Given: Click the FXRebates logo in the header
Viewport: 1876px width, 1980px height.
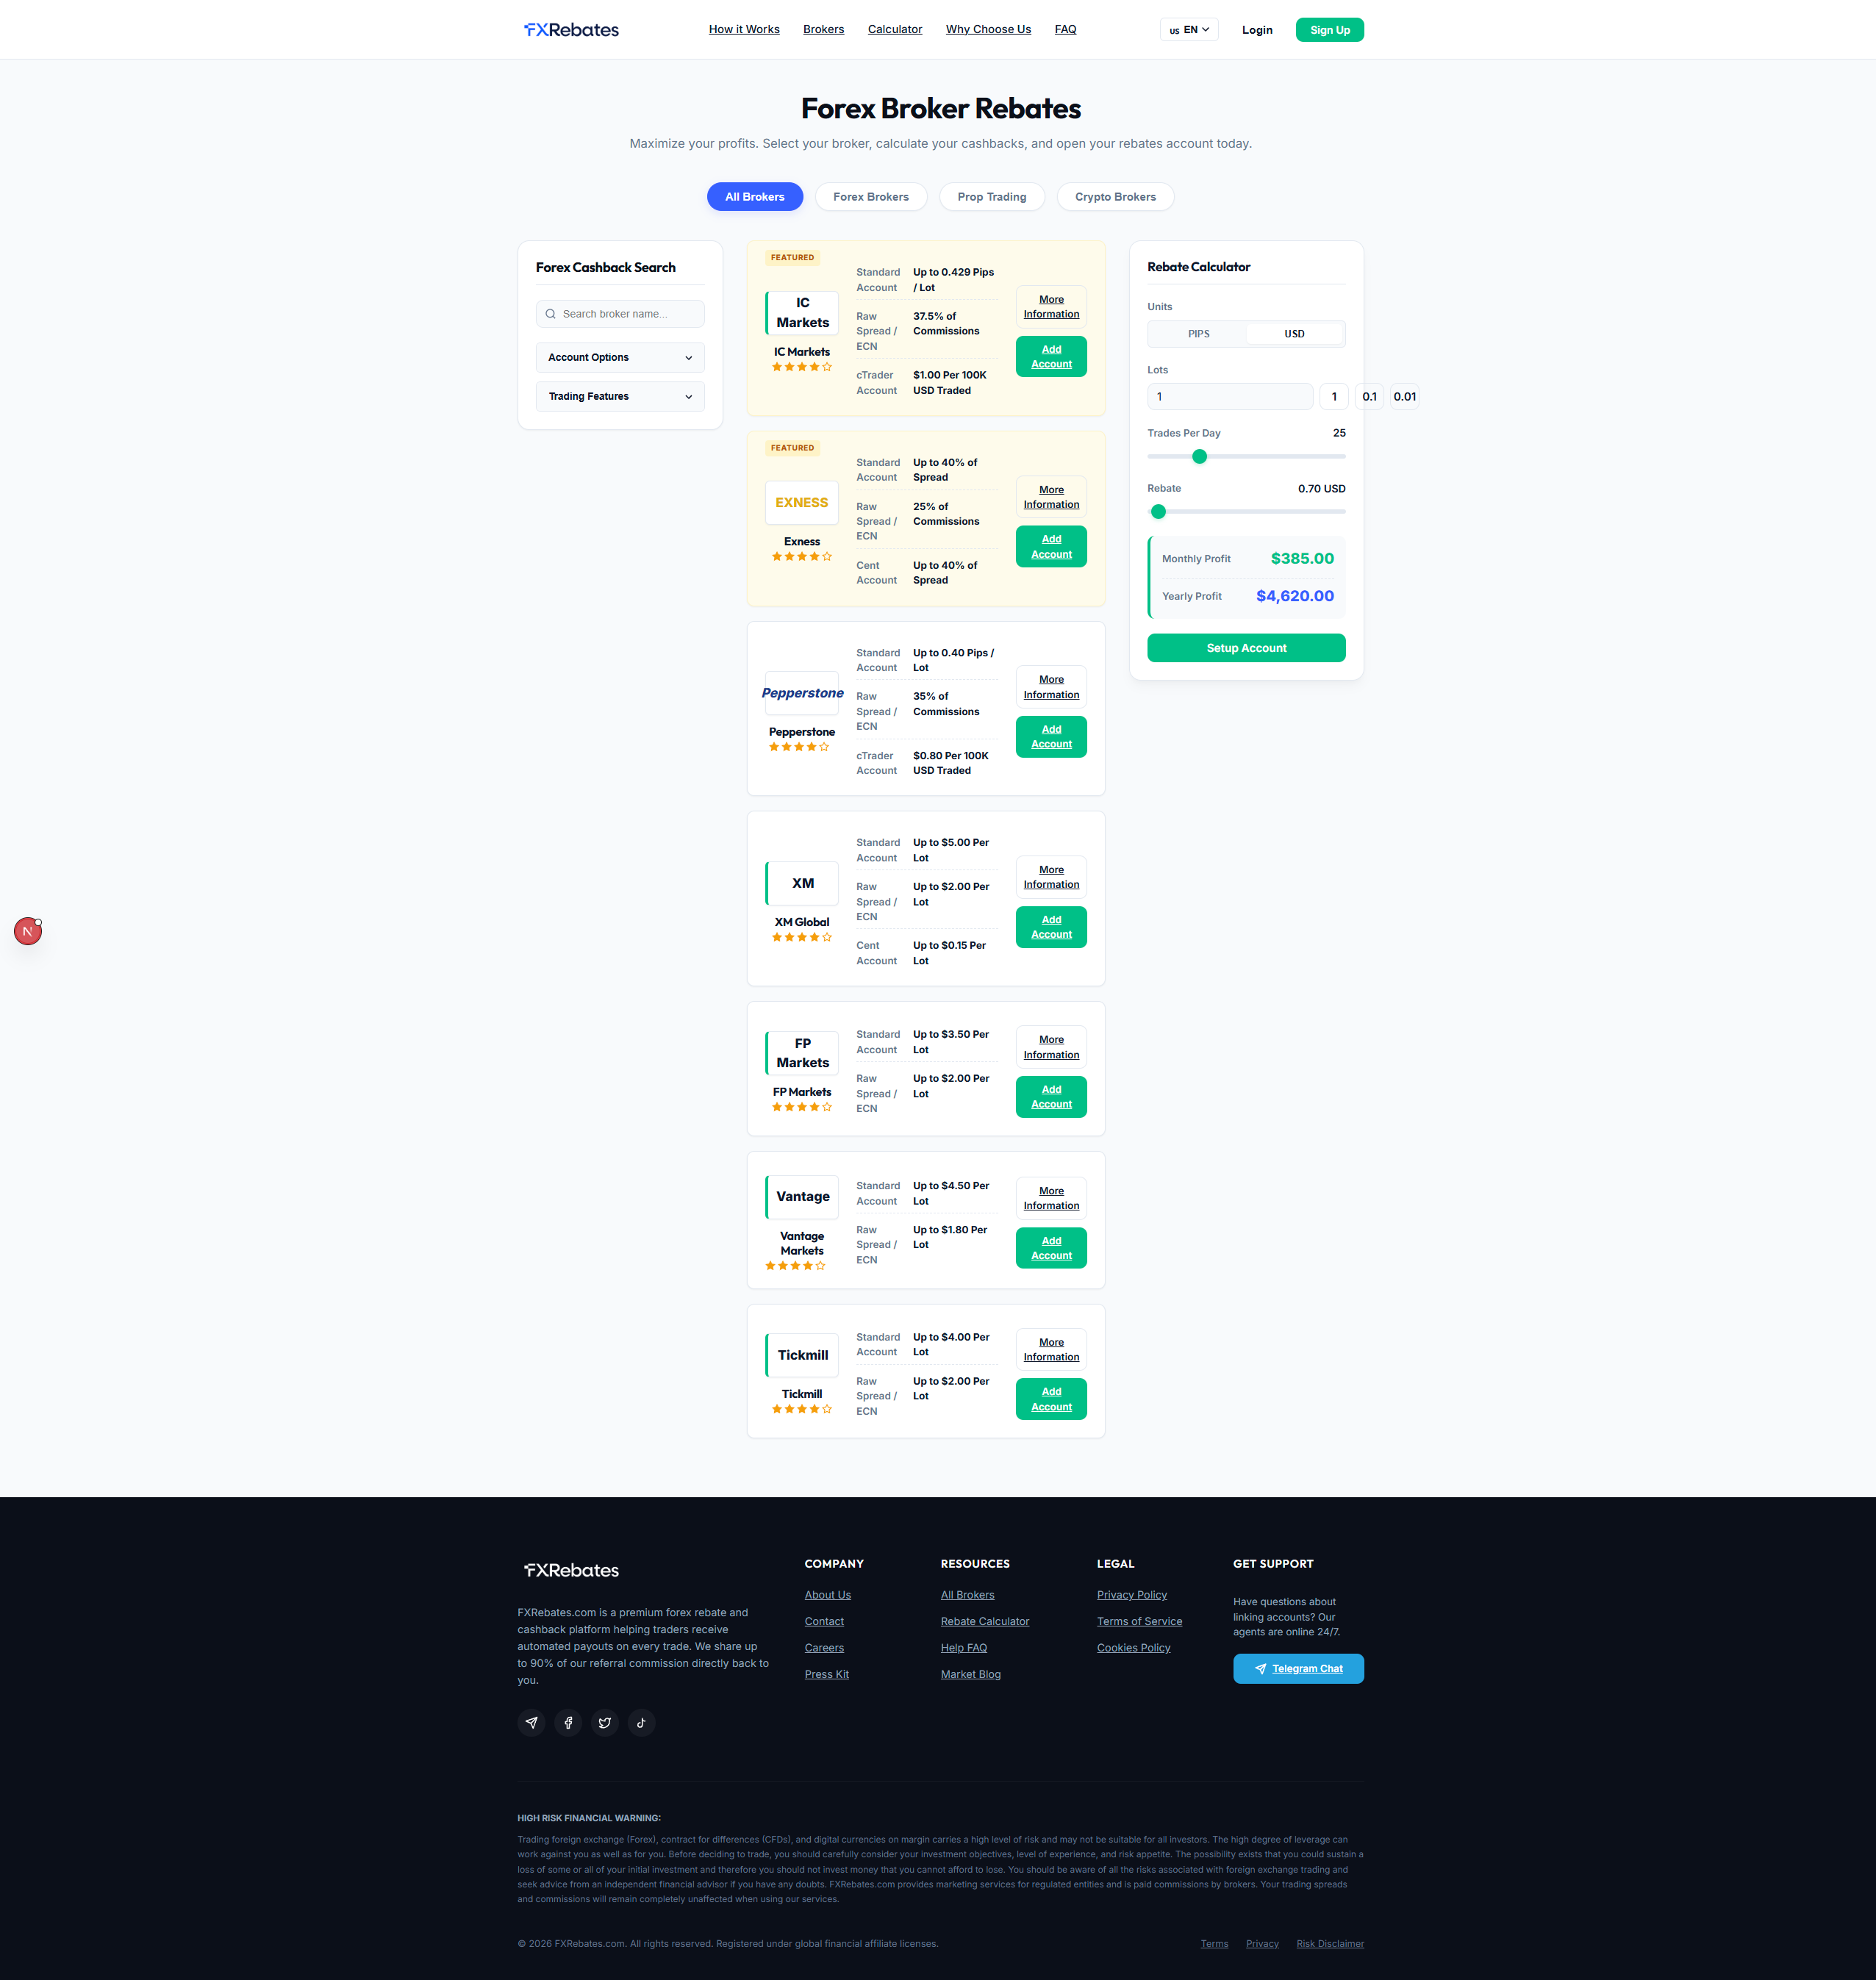Looking at the screenshot, I should (x=571, y=30).
